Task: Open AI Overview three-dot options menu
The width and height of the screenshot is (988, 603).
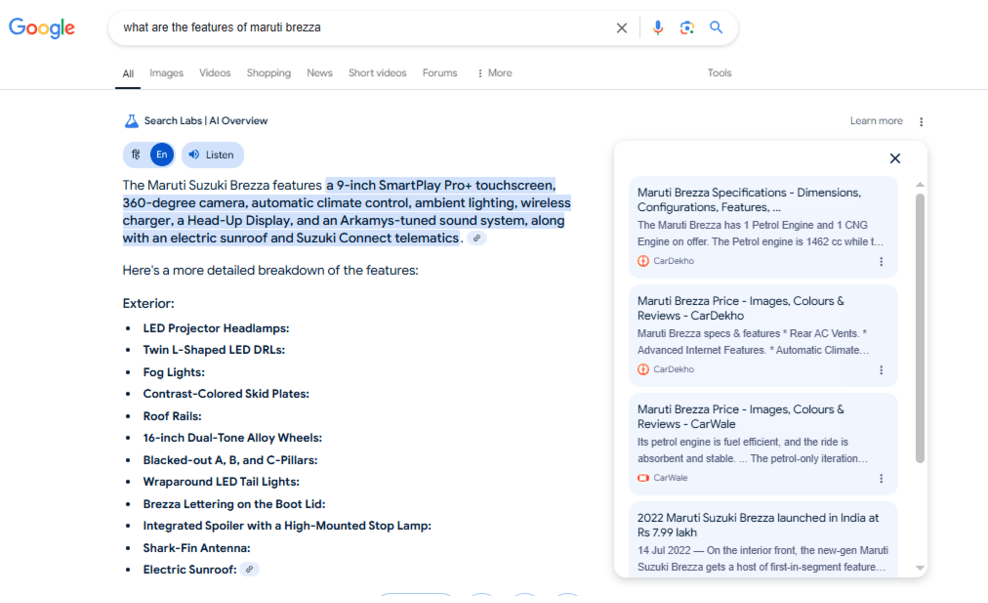Action: pos(921,122)
